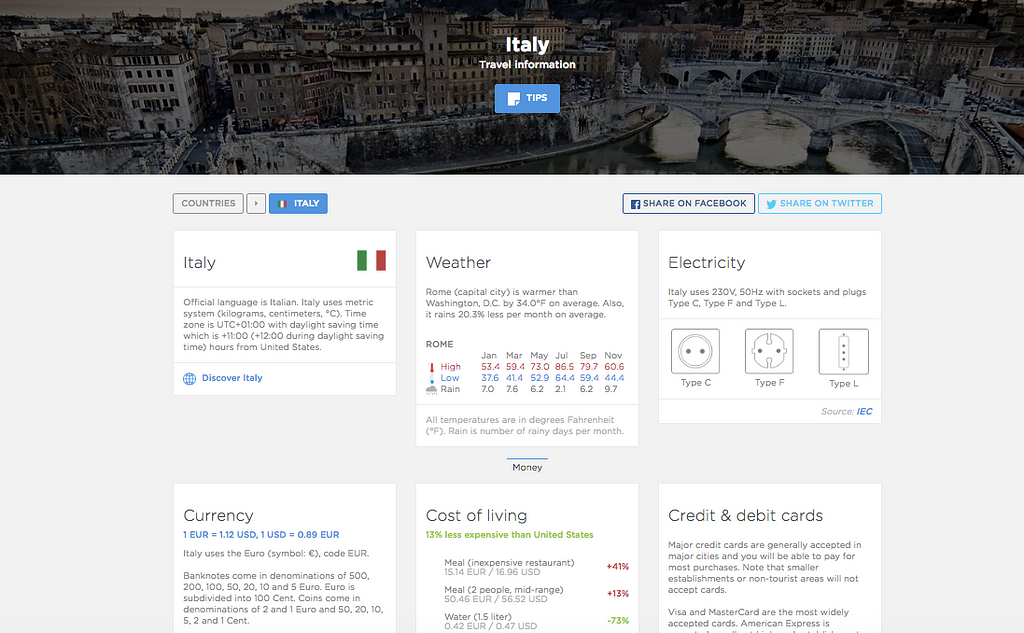Open the IEC source link
Image resolution: width=1024 pixels, height=633 pixels.
pos(864,412)
